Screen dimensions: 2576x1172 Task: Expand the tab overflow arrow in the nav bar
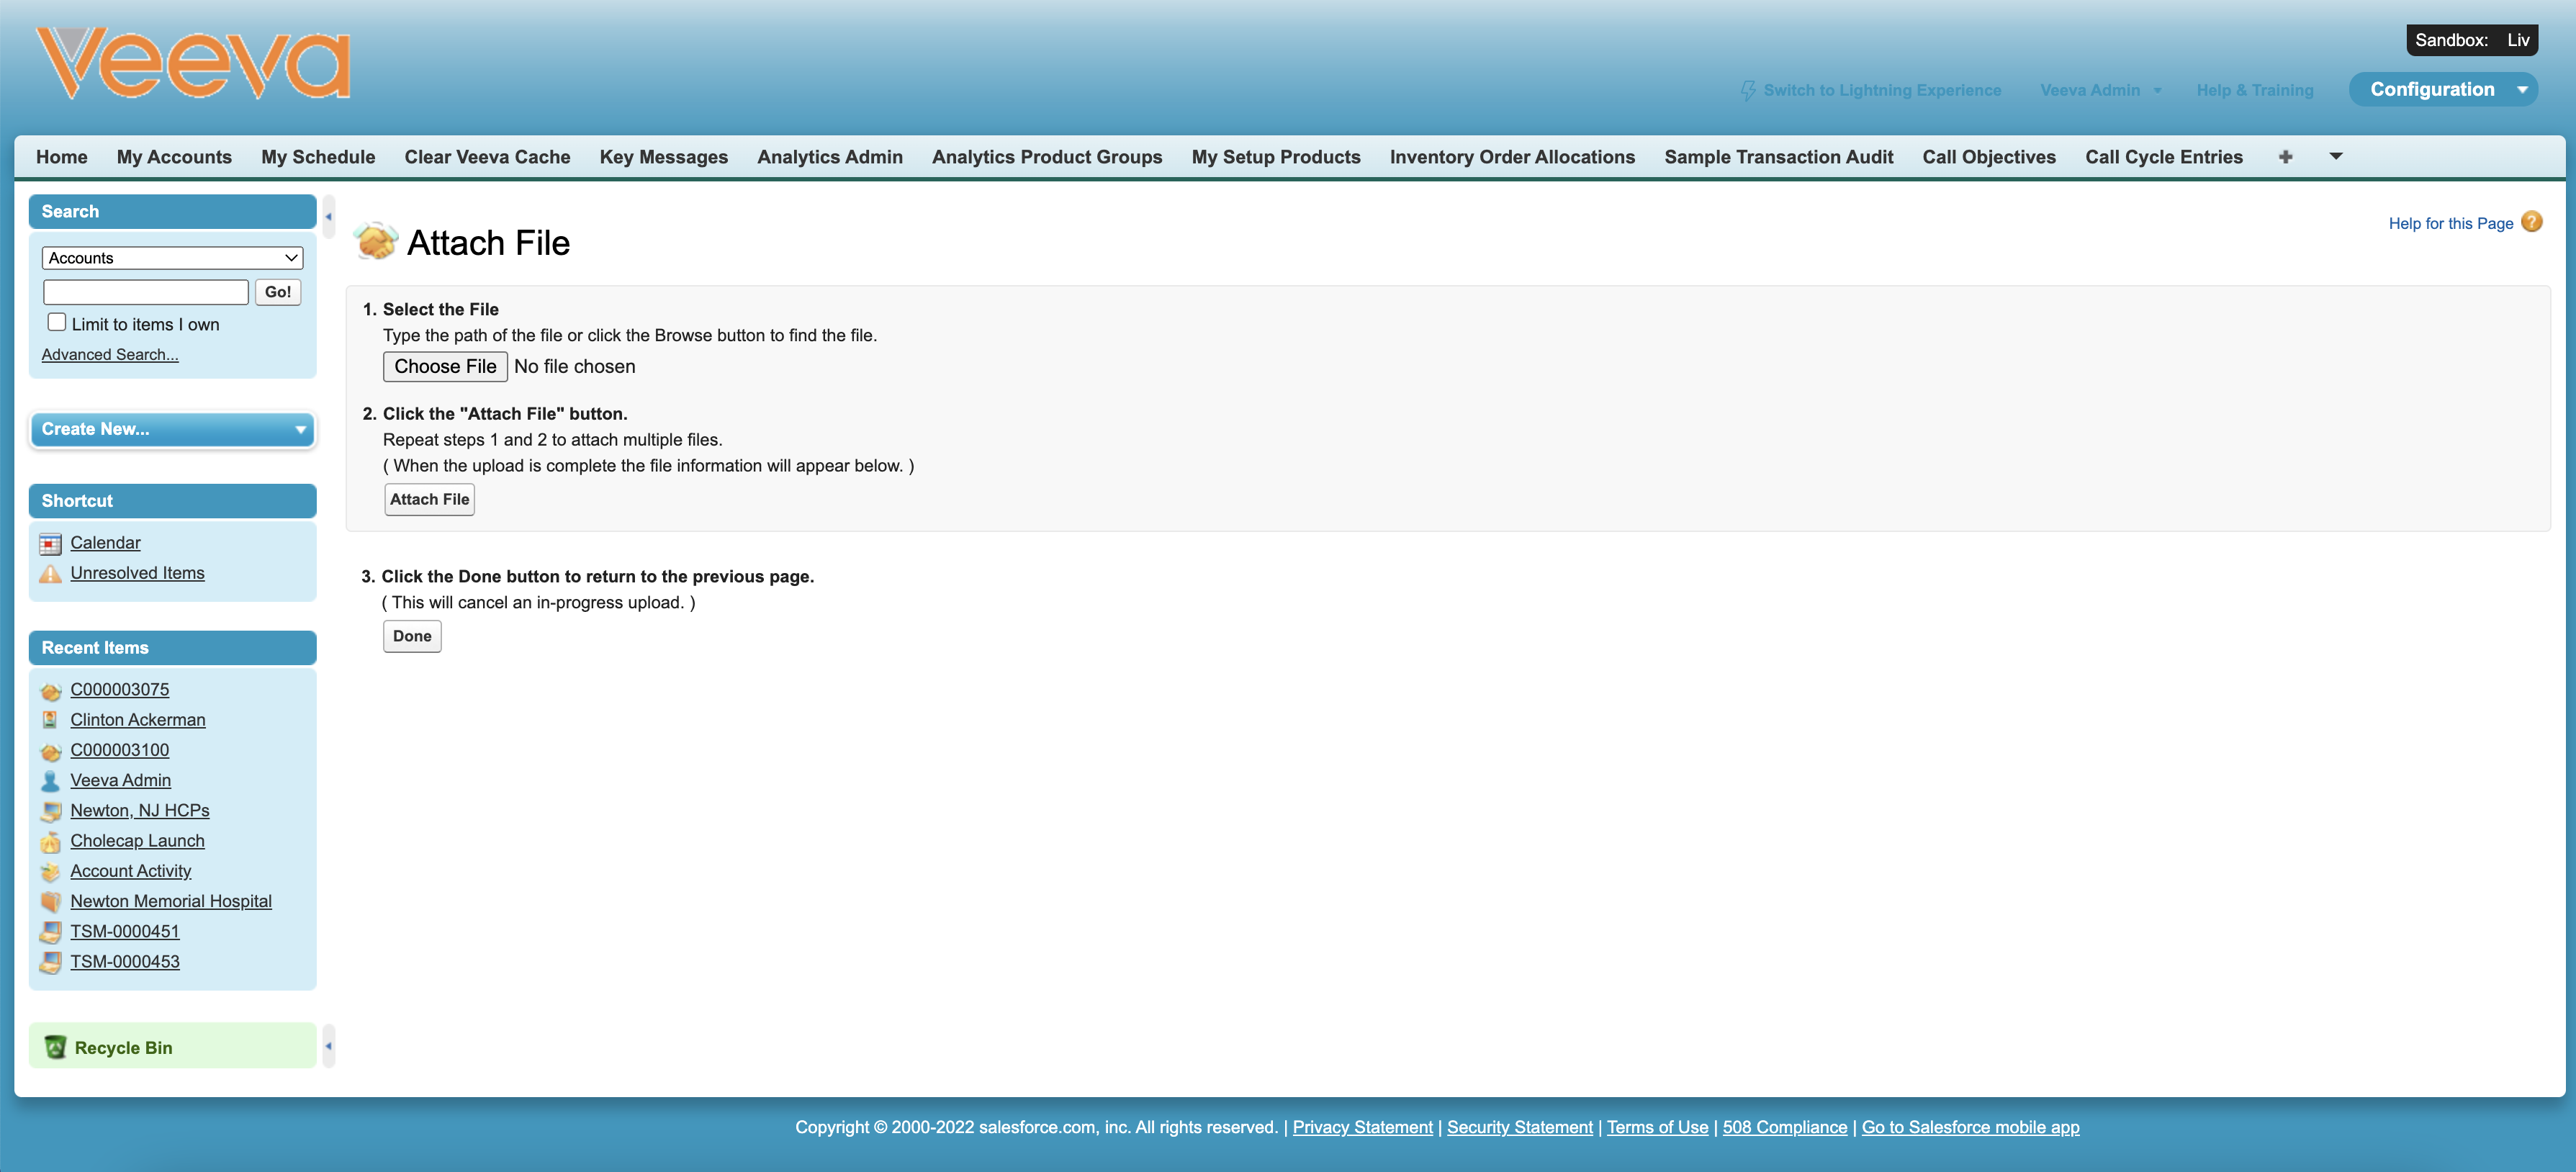pos(2336,156)
